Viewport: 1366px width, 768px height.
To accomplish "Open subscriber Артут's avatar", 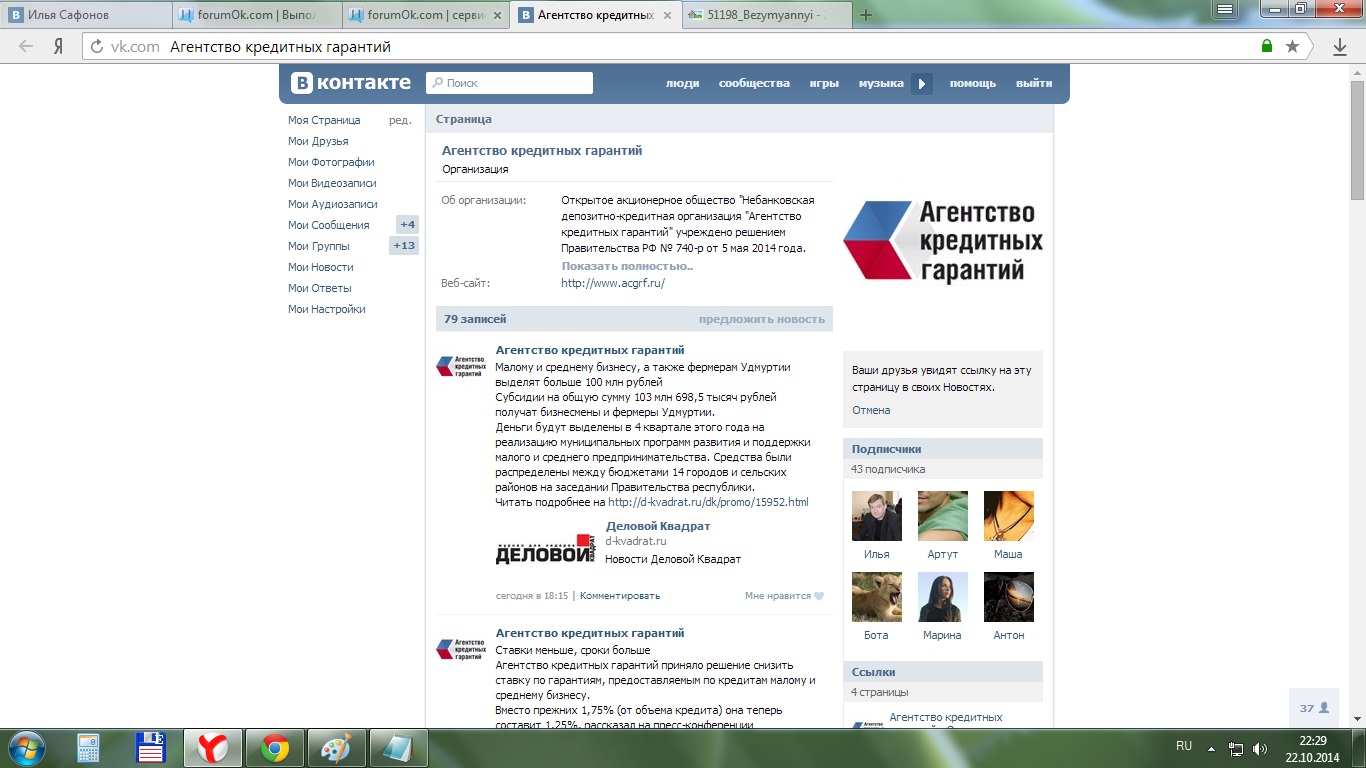I will pyautogui.click(x=943, y=516).
